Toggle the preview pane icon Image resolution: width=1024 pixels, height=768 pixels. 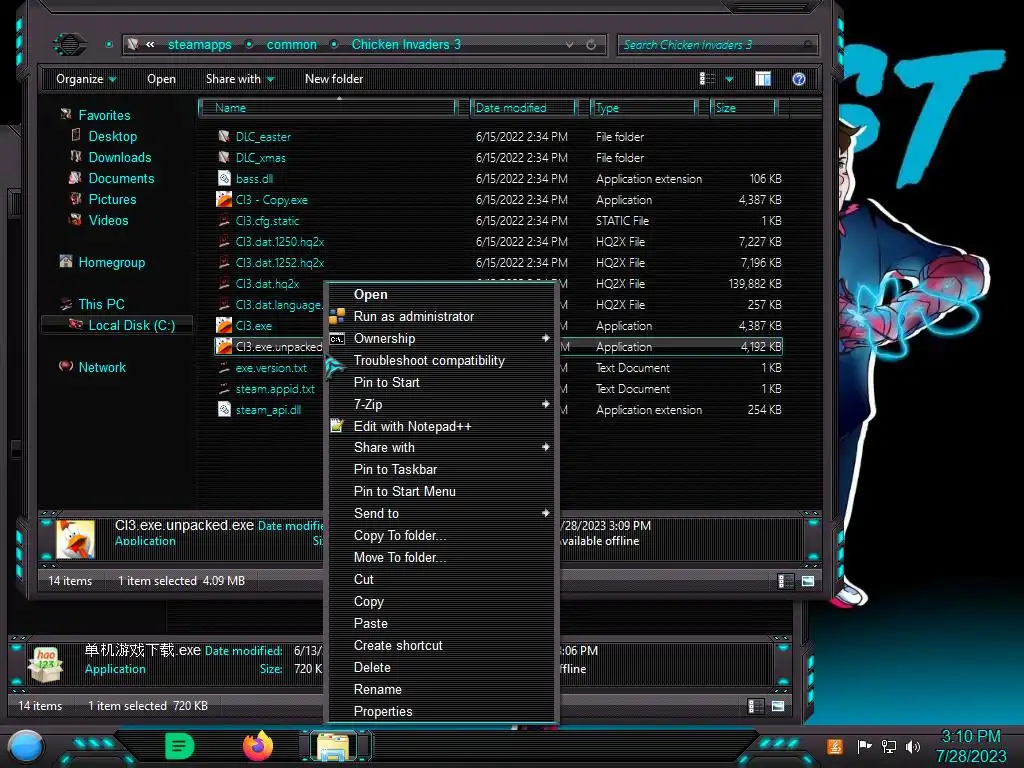click(763, 79)
